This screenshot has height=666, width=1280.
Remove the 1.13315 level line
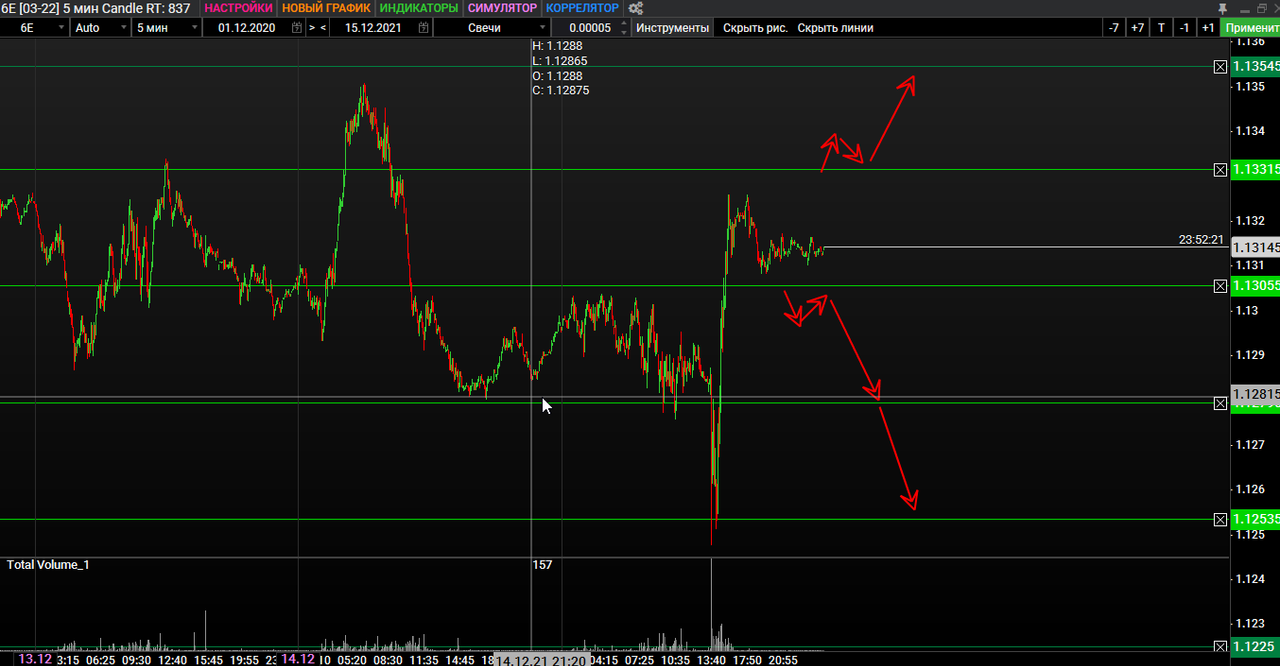(x=1220, y=170)
